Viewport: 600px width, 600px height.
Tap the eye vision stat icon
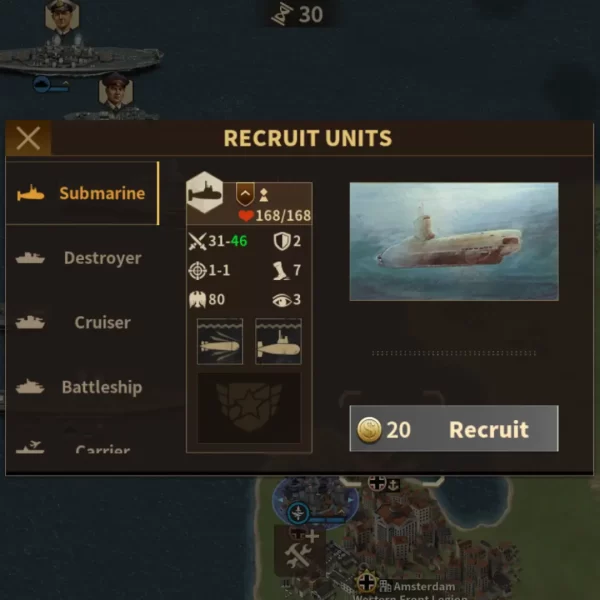pos(282,300)
